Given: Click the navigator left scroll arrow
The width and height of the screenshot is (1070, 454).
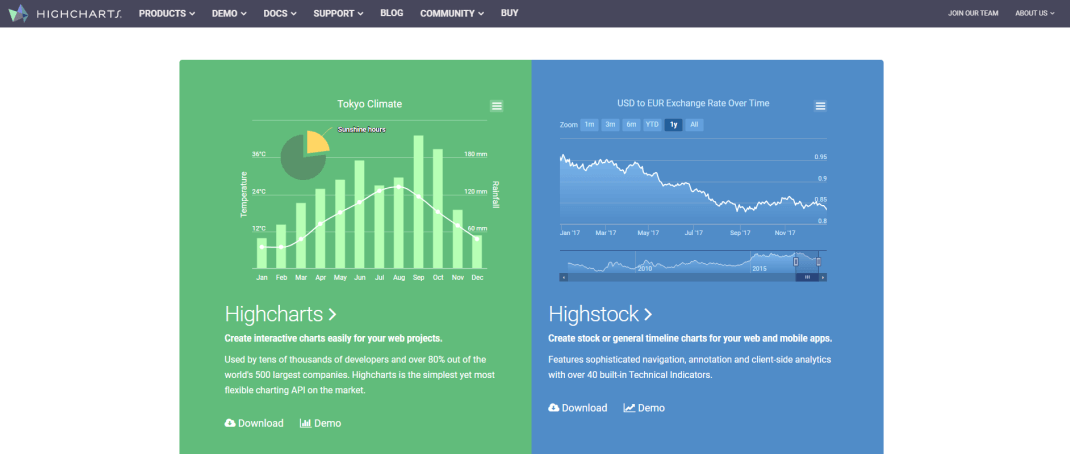Looking at the screenshot, I should (563, 277).
